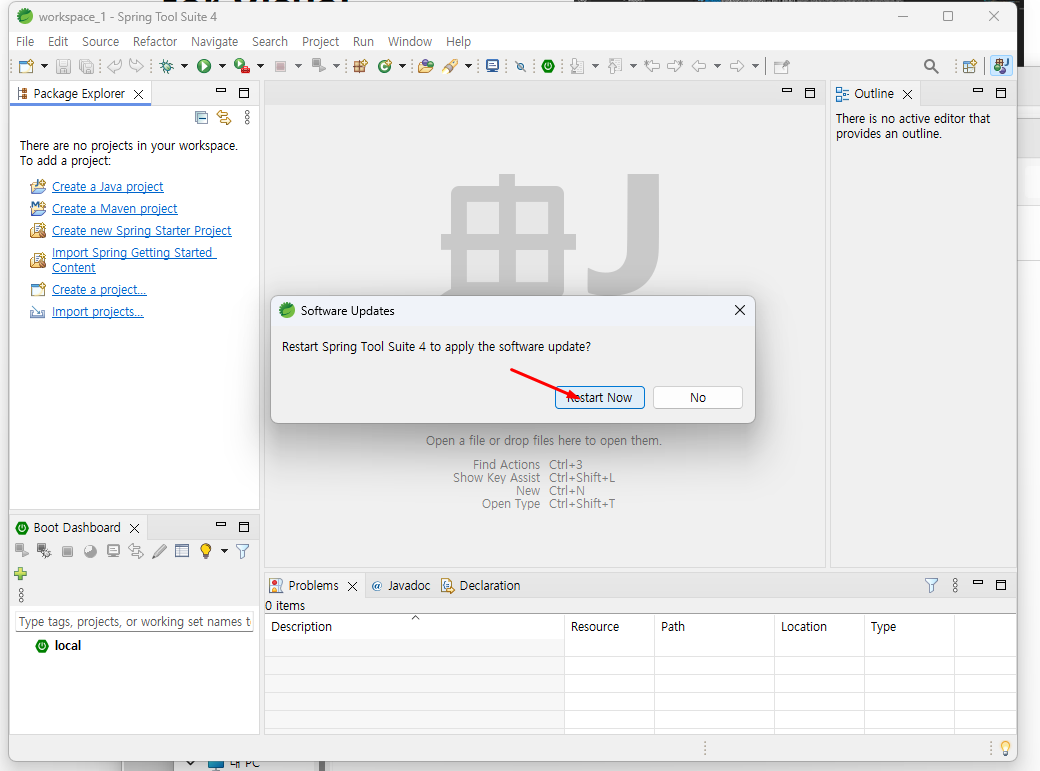Click the Open Console monitor icon in Boot Dashboard
This screenshot has width=1040, height=771.
pyautogui.click(x=113, y=551)
